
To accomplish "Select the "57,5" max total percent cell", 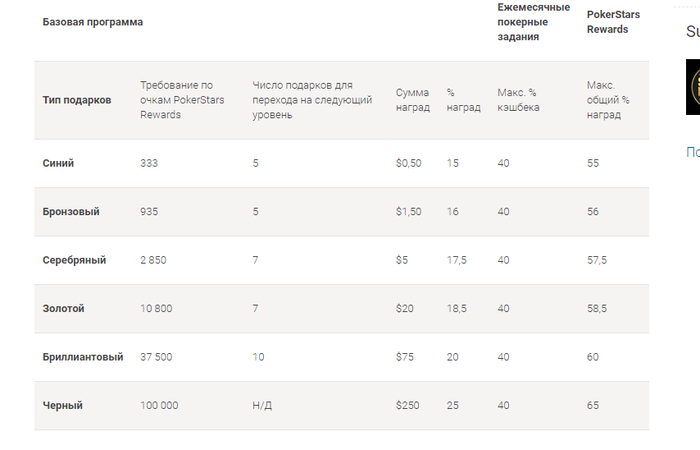I will tap(596, 260).
